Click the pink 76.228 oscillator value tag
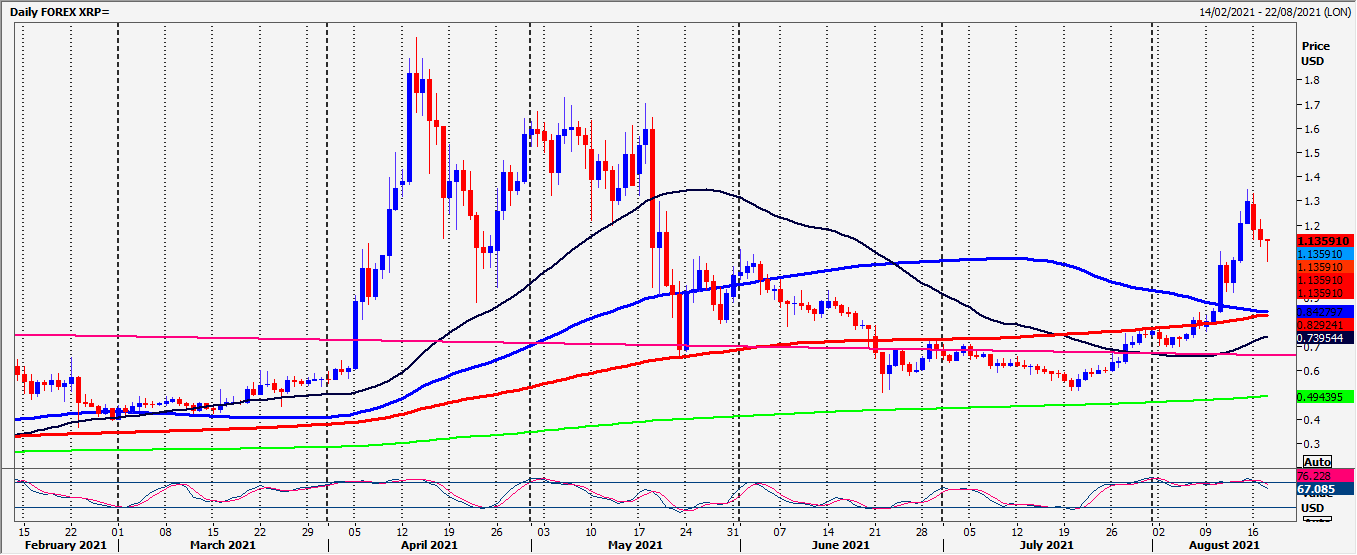This screenshot has height=555, width=1357. [x=1316, y=476]
